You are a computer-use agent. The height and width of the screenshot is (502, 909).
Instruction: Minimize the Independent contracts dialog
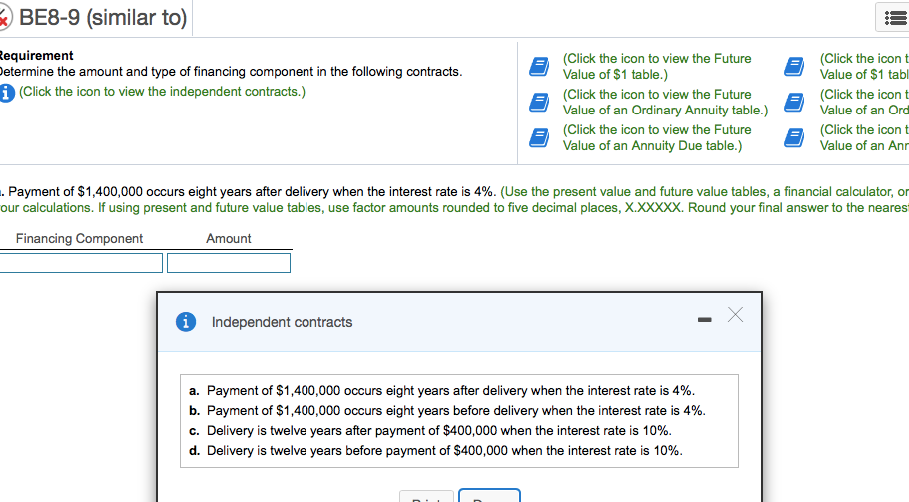[x=703, y=321]
